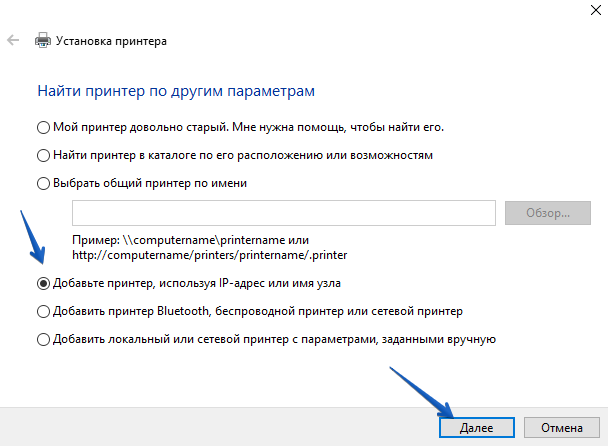Select radio button 'Добавить локальный или сетевой принтер'

pyautogui.click(x=43, y=339)
